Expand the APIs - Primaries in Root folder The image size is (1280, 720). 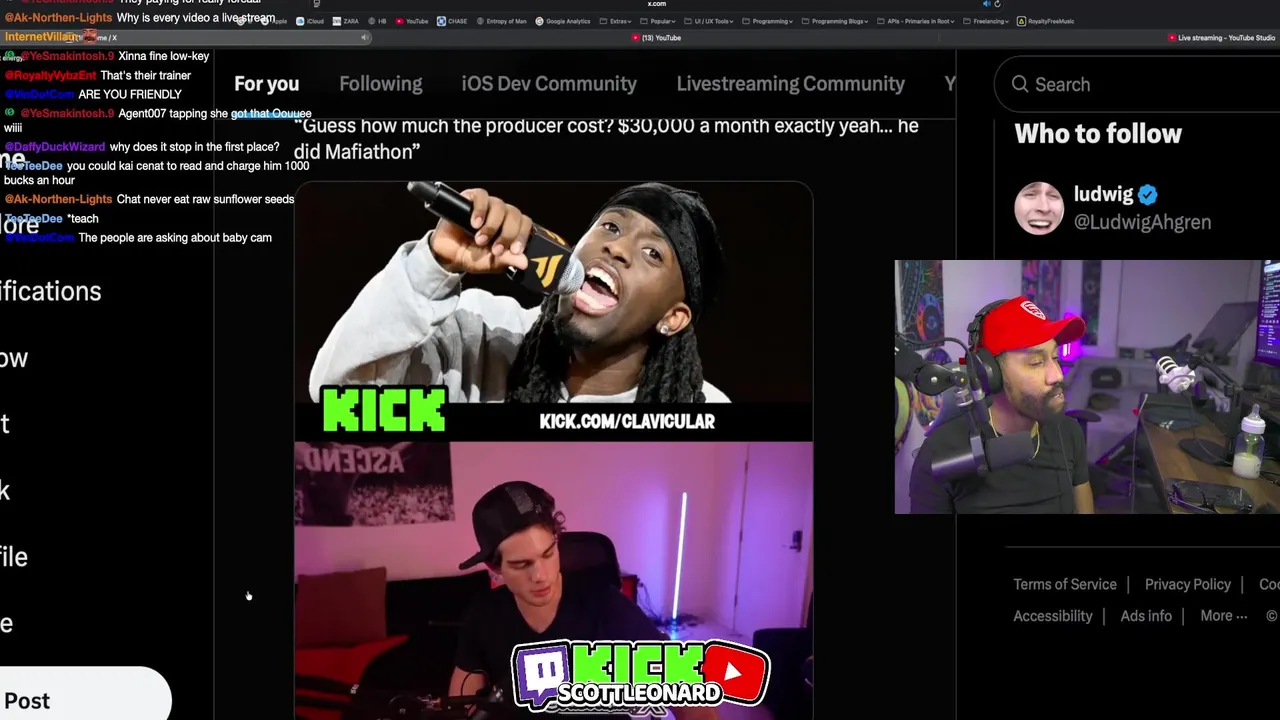(x=918, y=21)
